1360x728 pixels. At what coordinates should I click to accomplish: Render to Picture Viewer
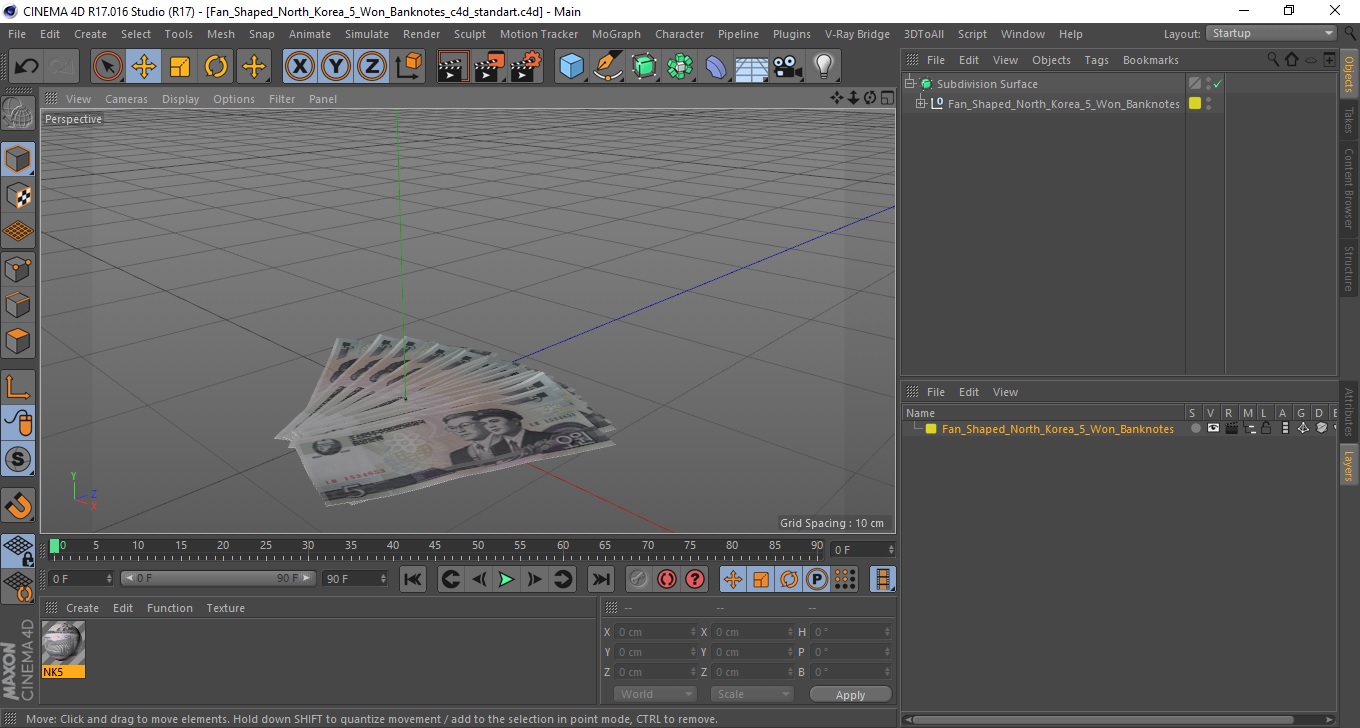[490, 67]
